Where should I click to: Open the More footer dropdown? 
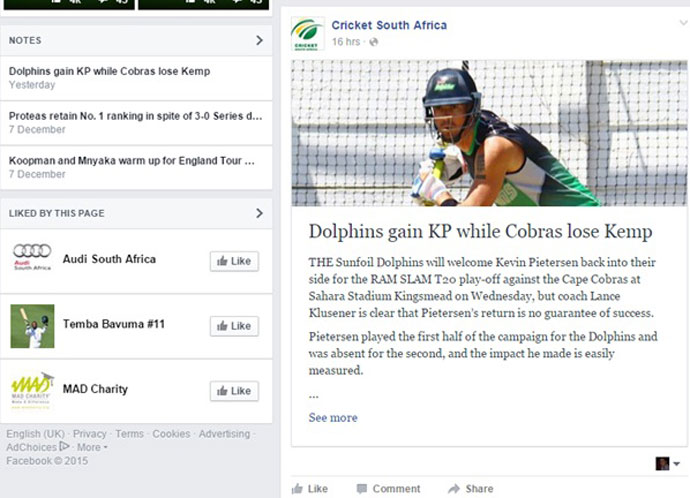[92, 447]
